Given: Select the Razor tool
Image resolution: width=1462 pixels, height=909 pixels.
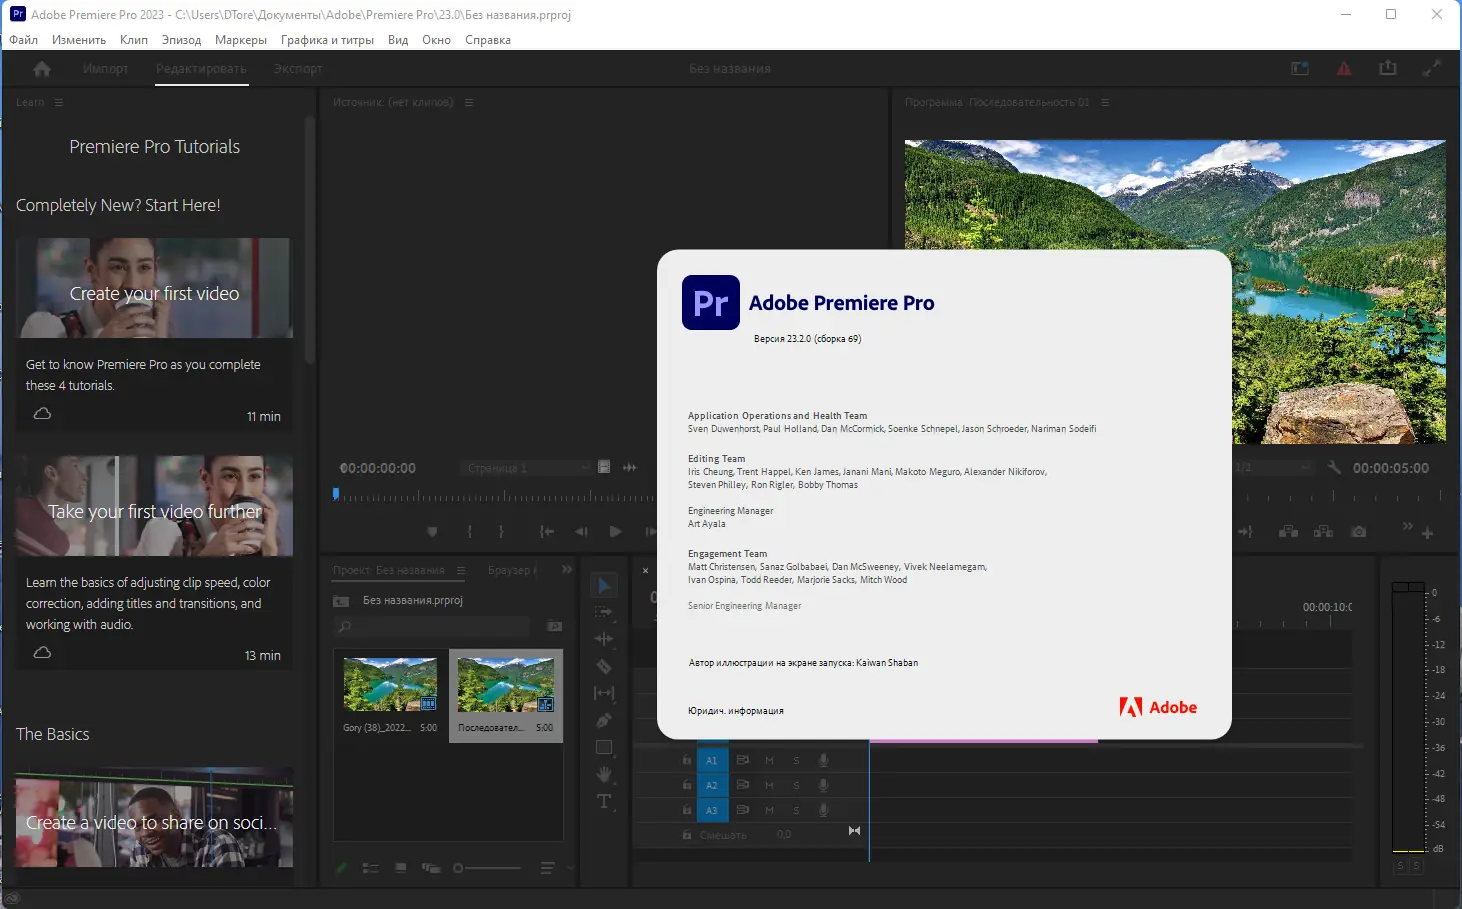Looking at the screenshot, I should point(605,667).
